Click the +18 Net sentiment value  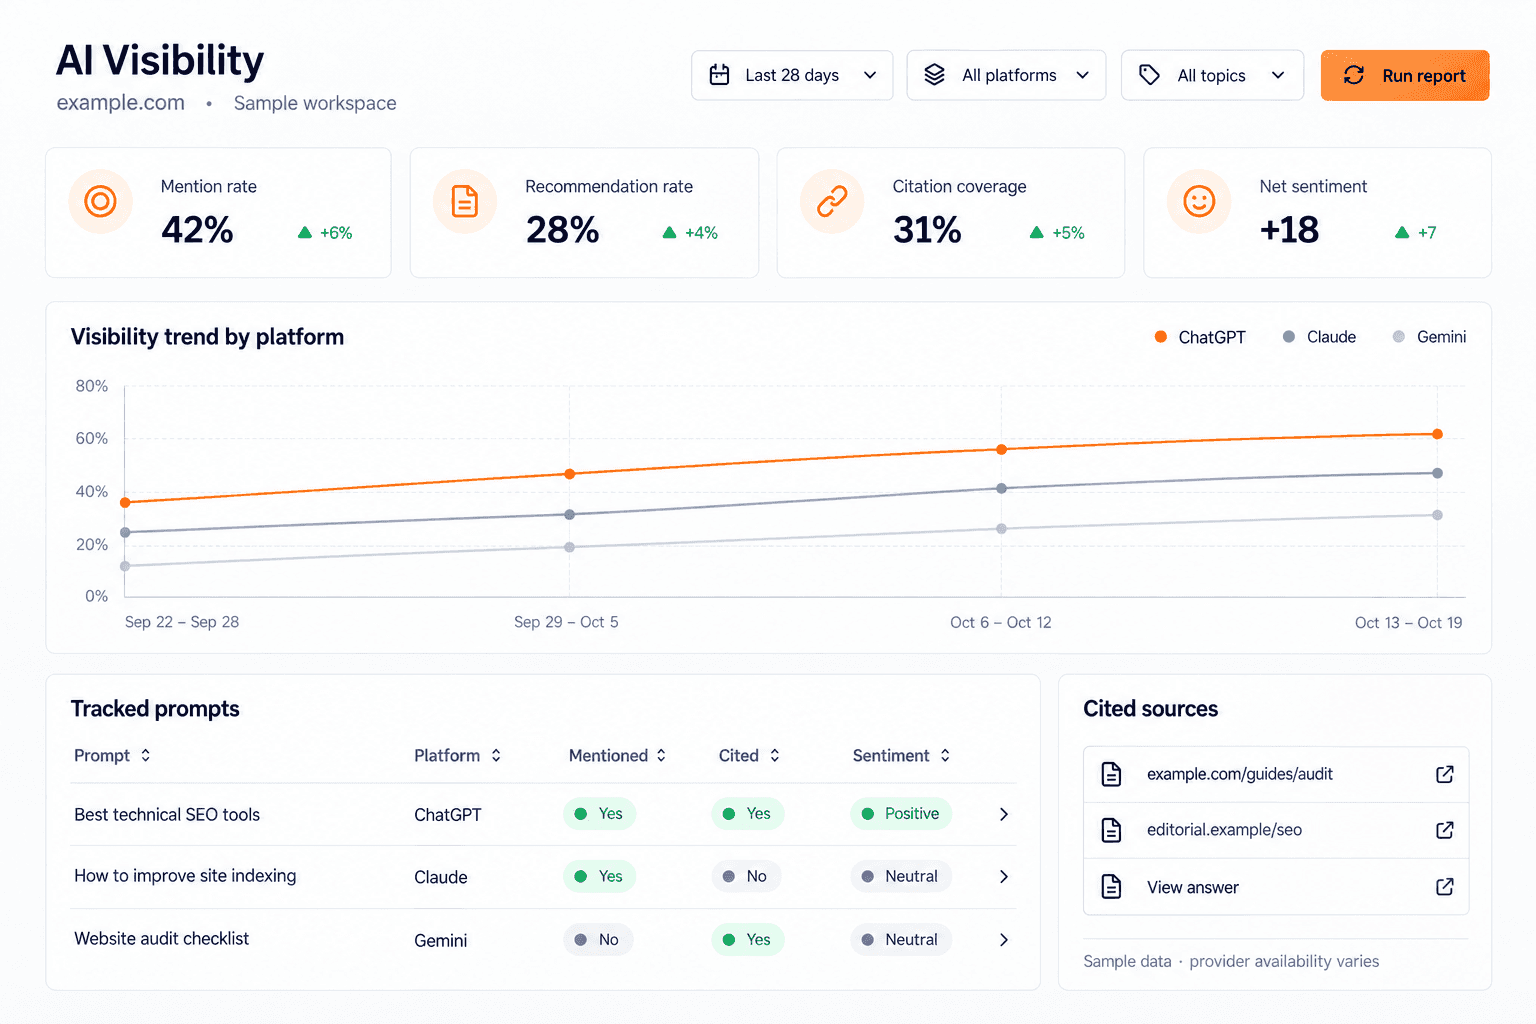pos(1289,230)
